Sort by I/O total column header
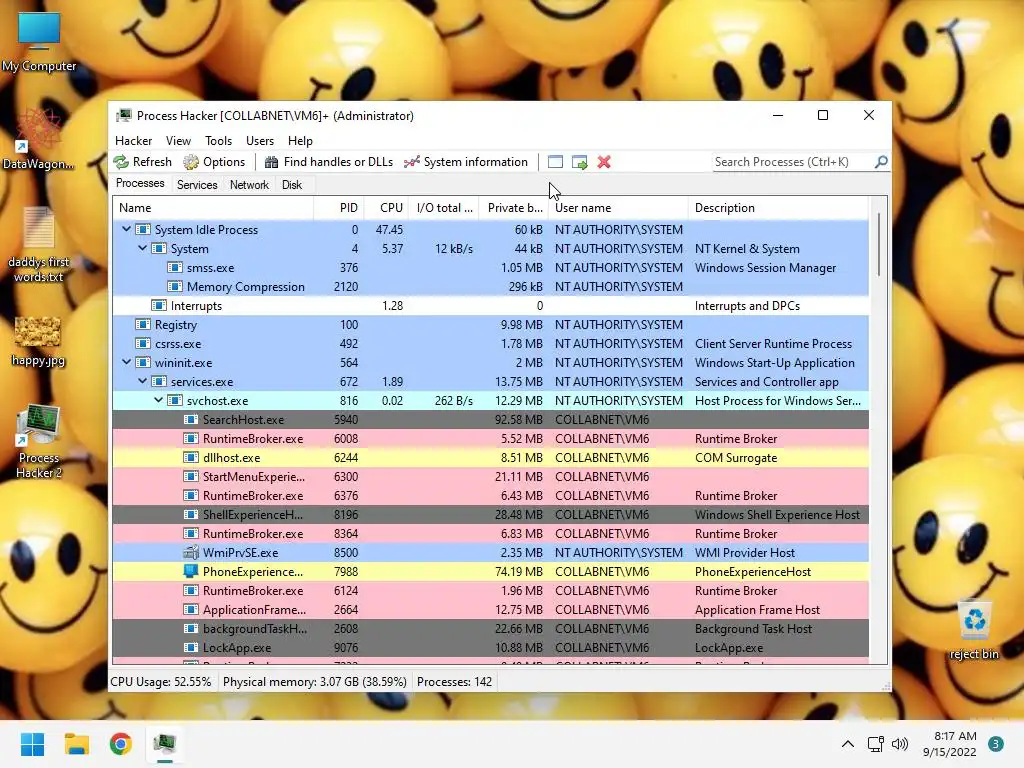This screenshot has width=1024, height=768. click(x=443, y=208)
